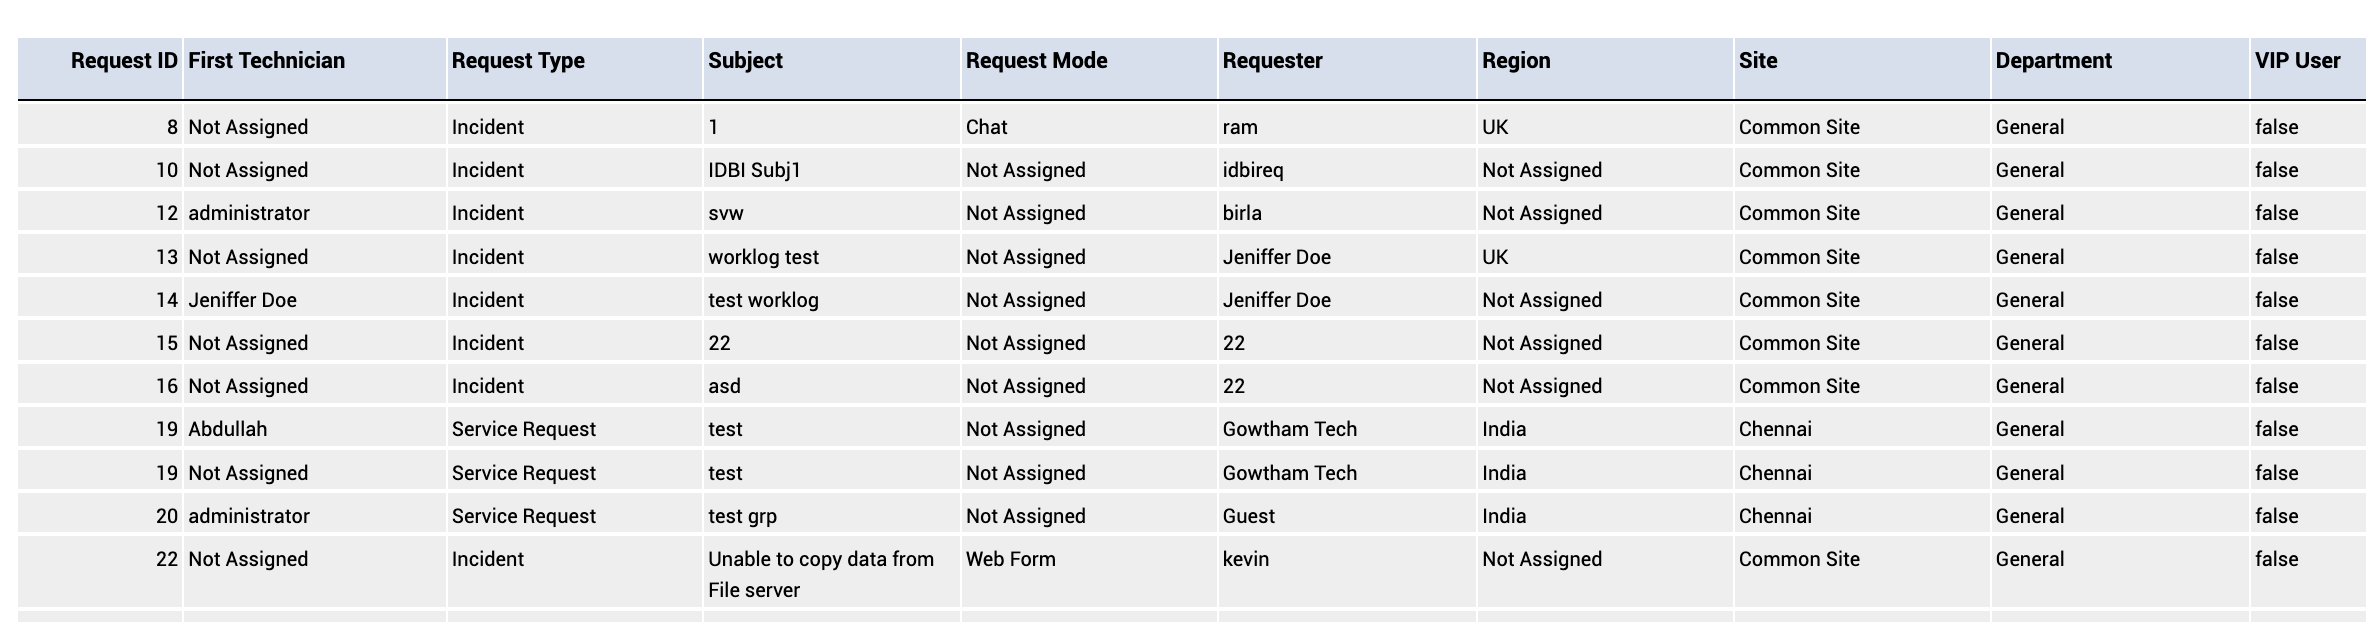Click the Request ID column header

pos(124,61)
